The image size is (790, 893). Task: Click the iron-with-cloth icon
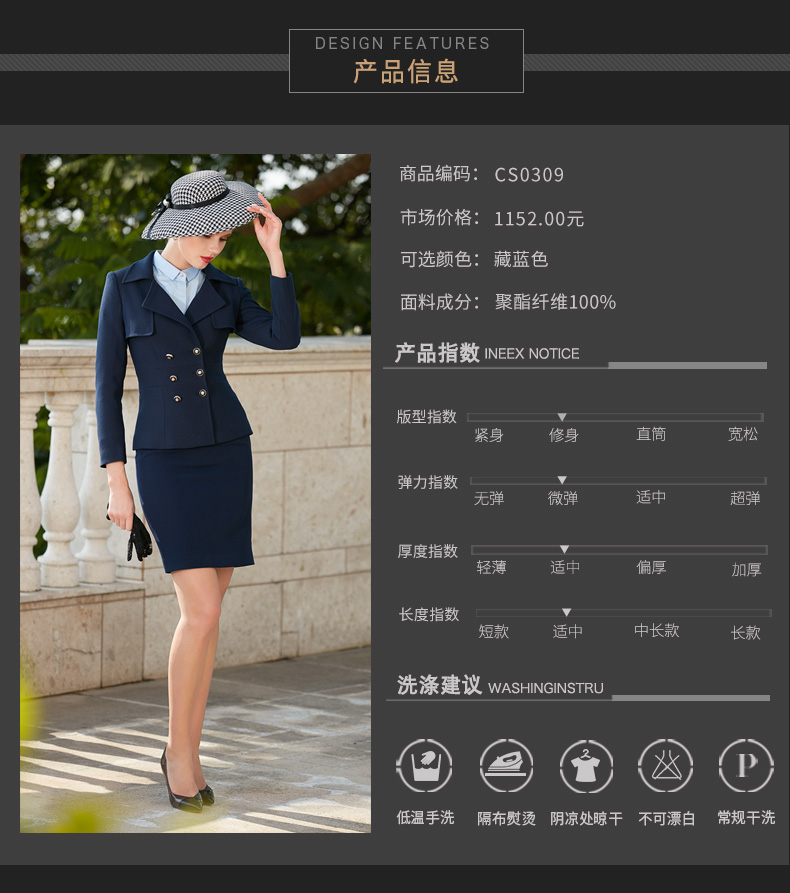[506, 766]
